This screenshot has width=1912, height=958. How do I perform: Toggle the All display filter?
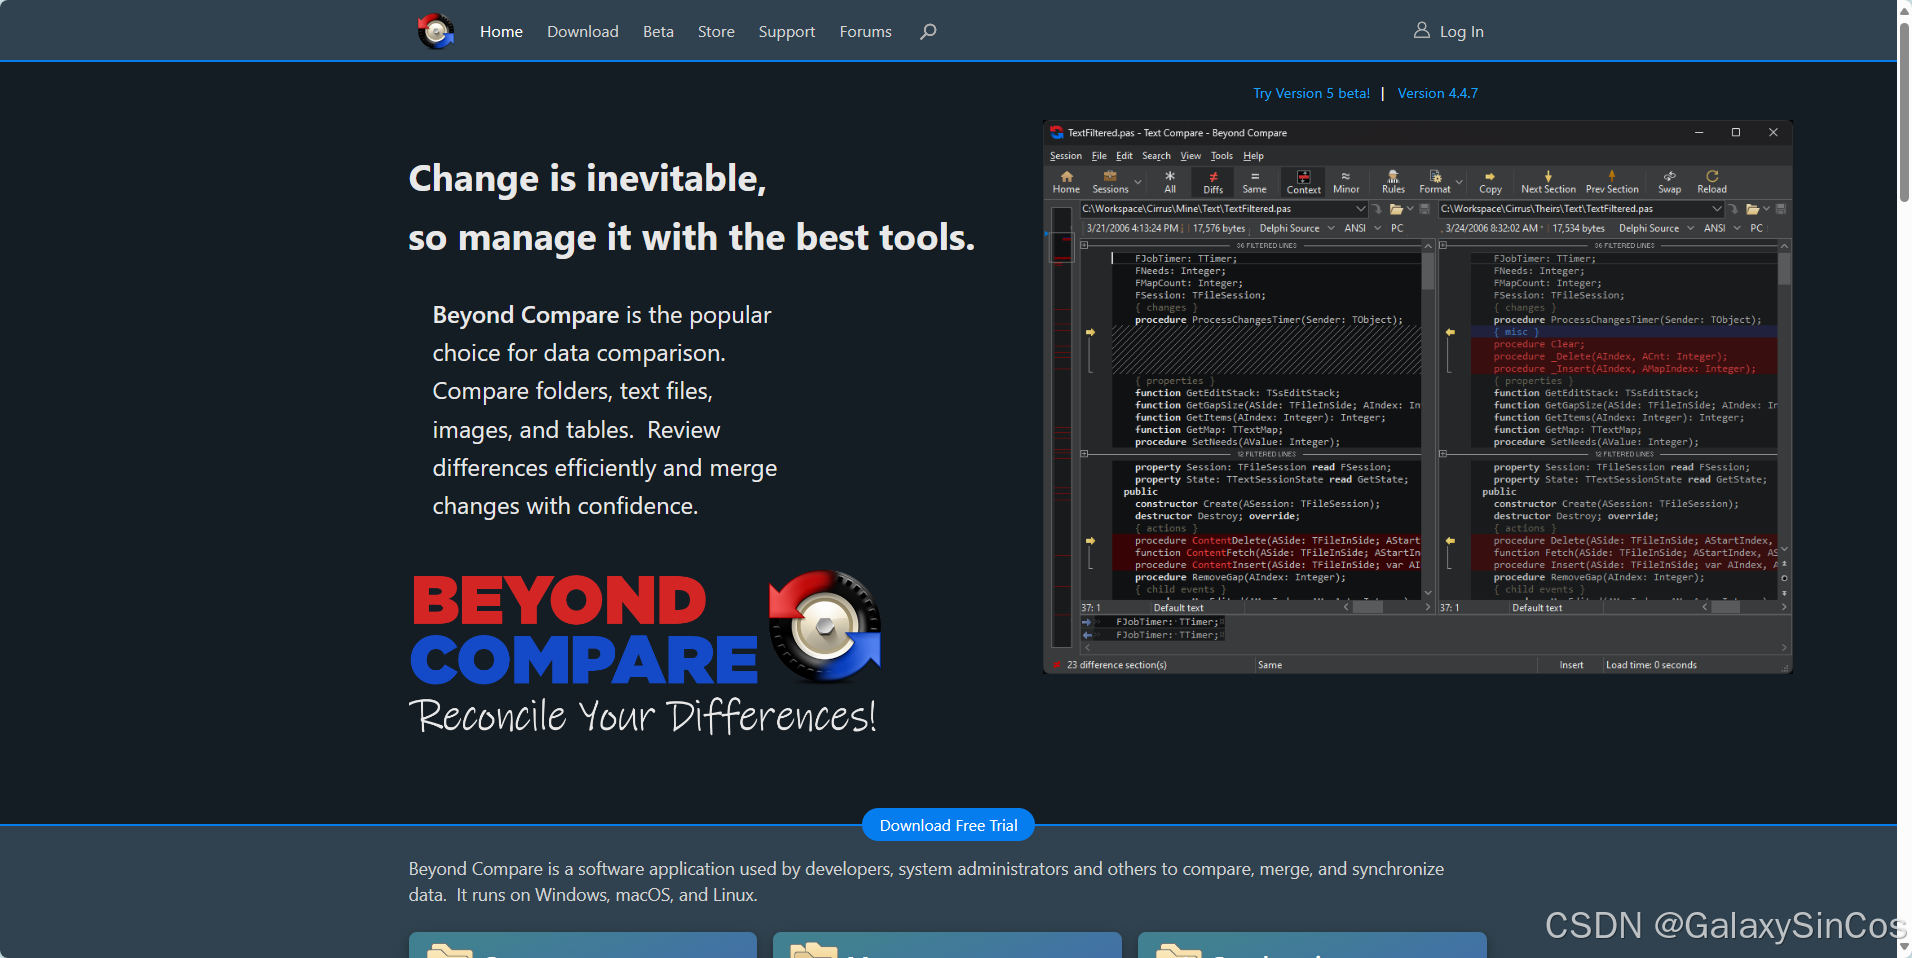pos(1170,181)
